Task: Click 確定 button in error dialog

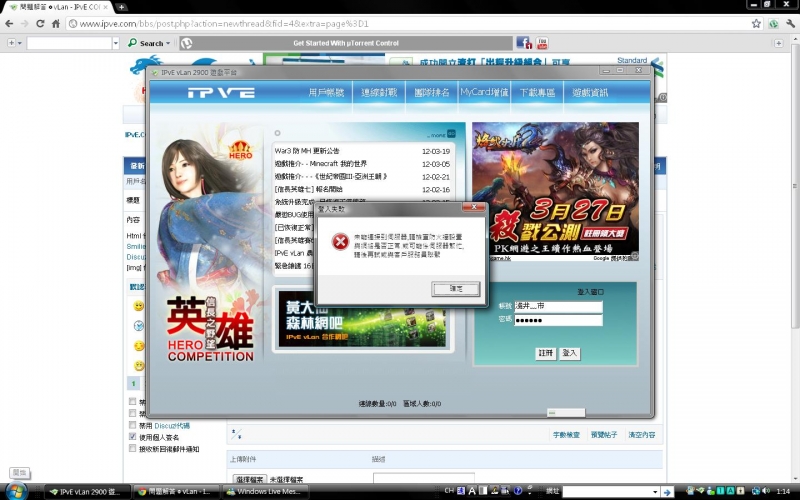Action: pos(456,289)
